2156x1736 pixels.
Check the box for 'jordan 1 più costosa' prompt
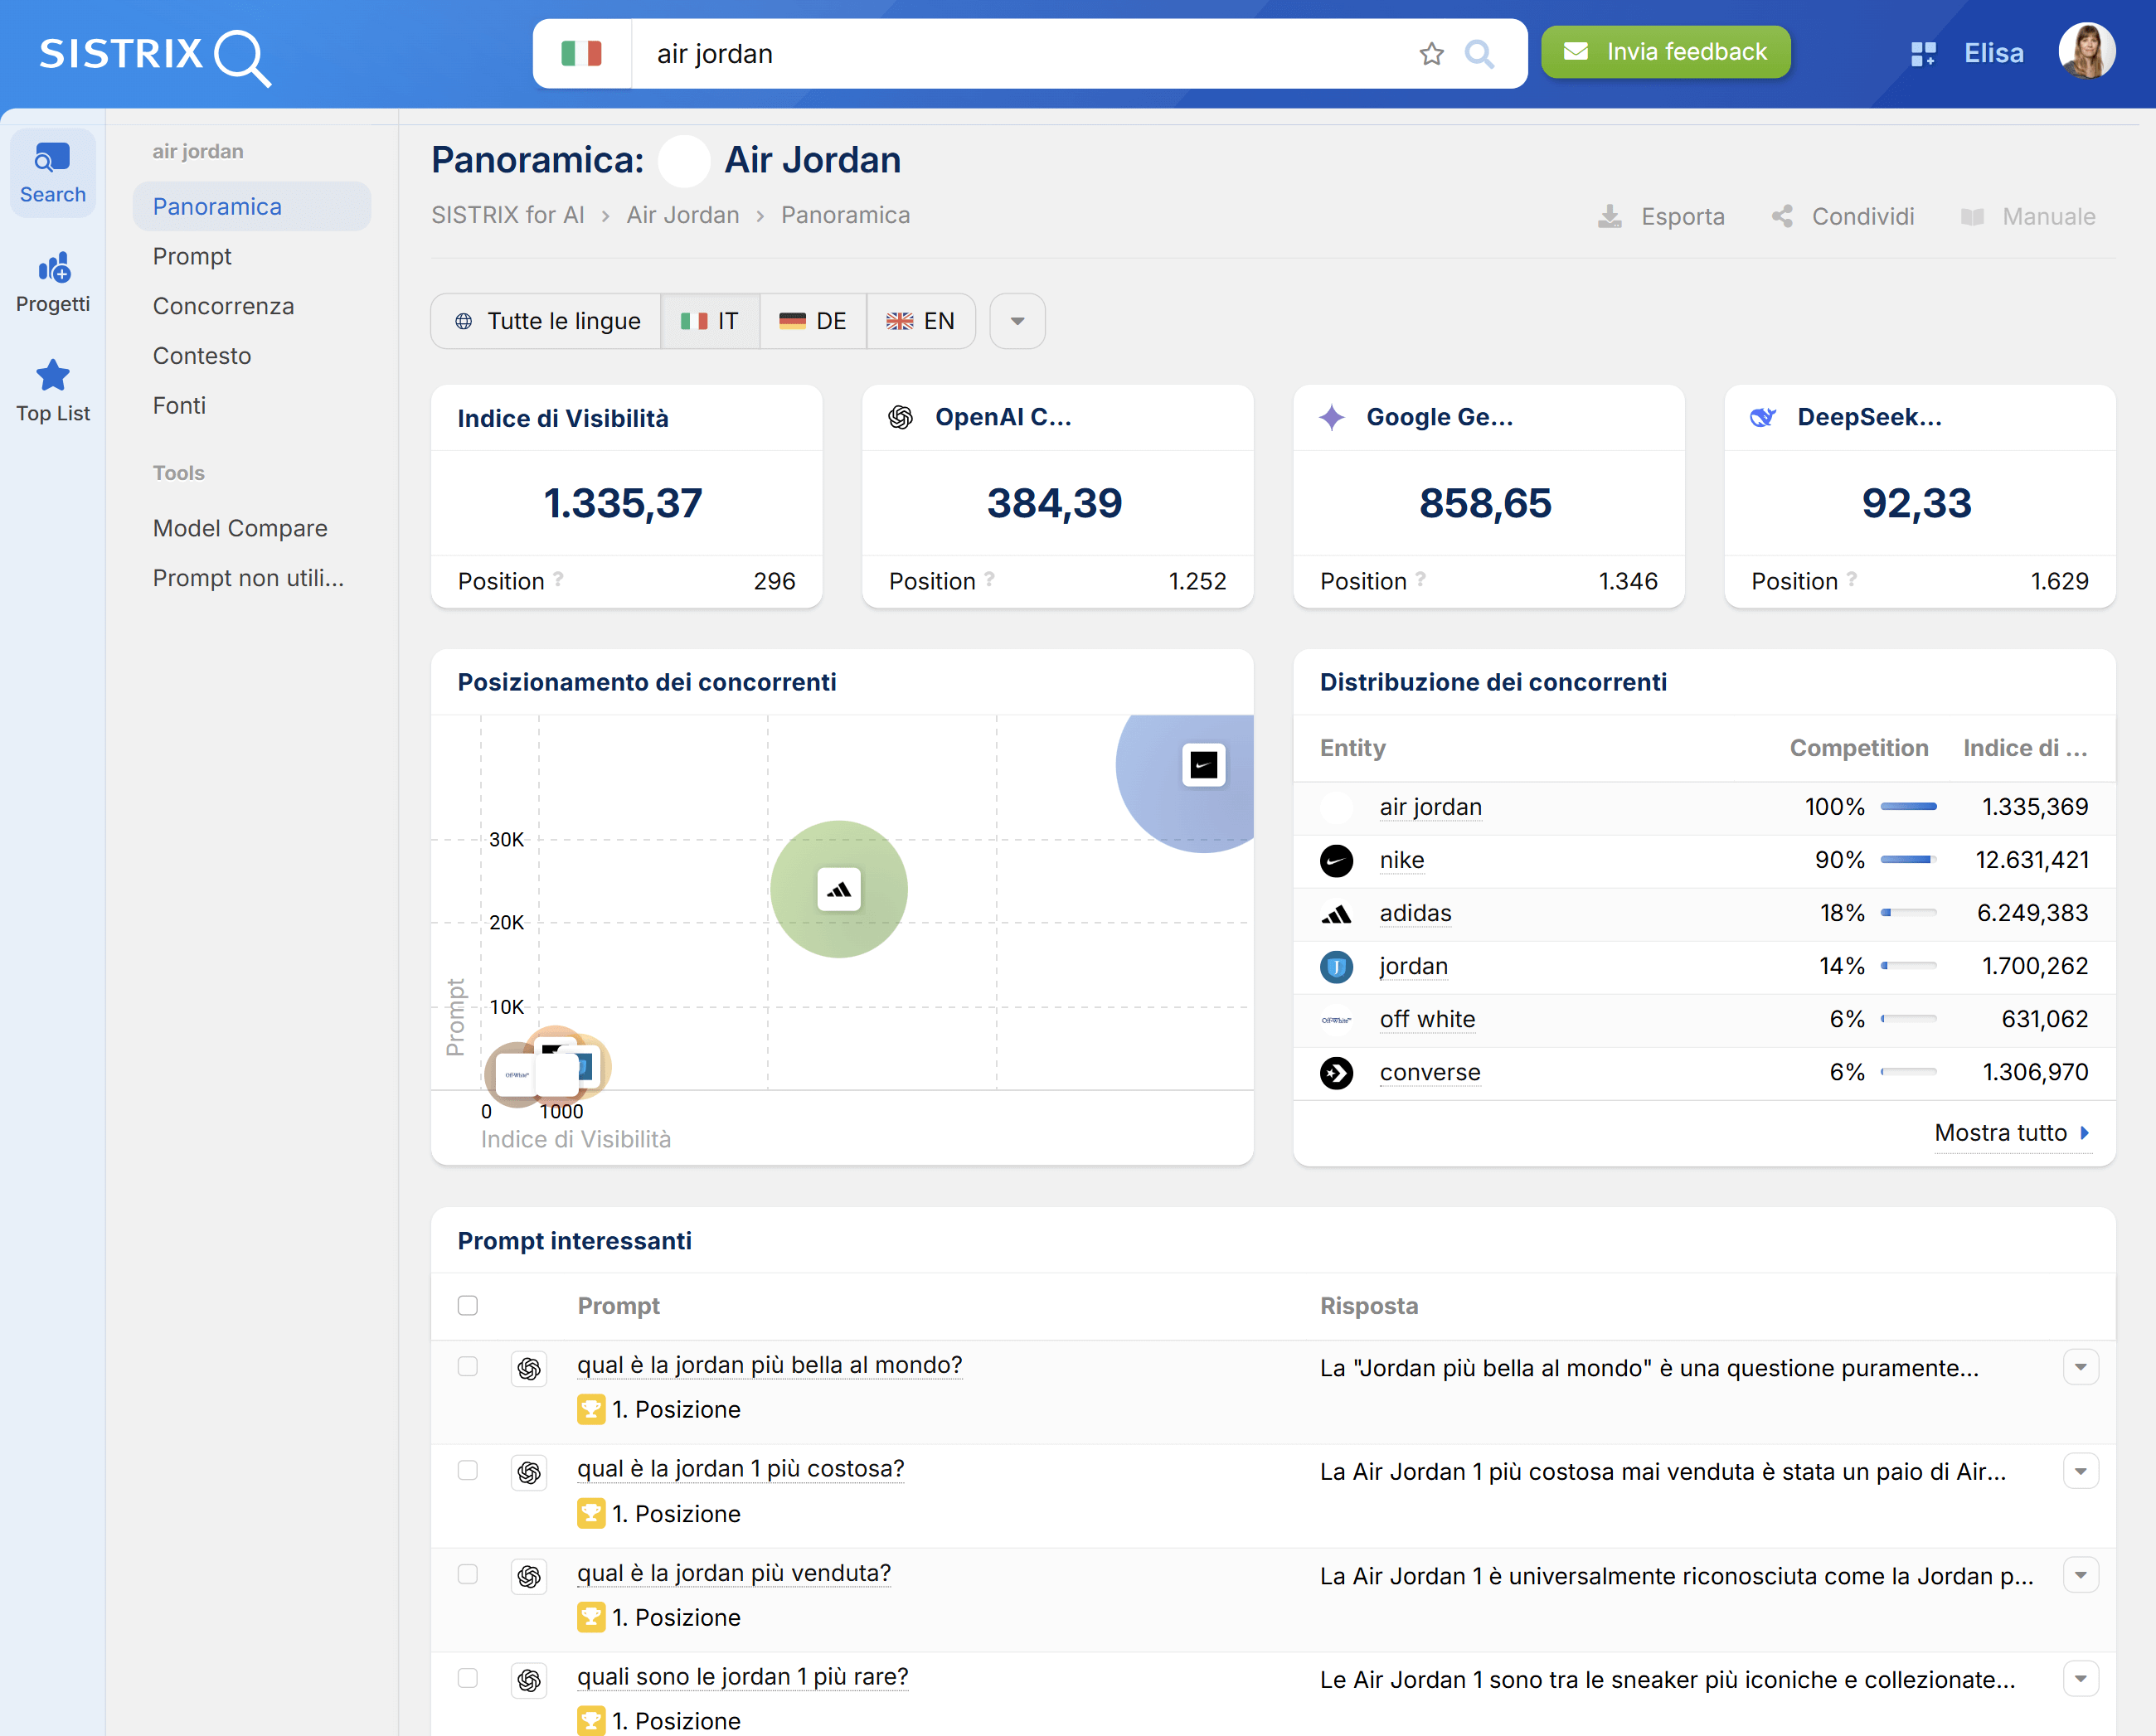click(x=467, y=1470)
